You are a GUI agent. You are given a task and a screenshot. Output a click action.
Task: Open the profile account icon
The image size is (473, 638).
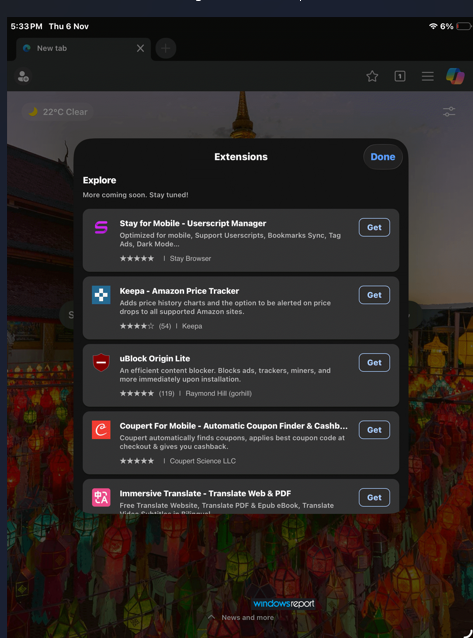point(23,76)
